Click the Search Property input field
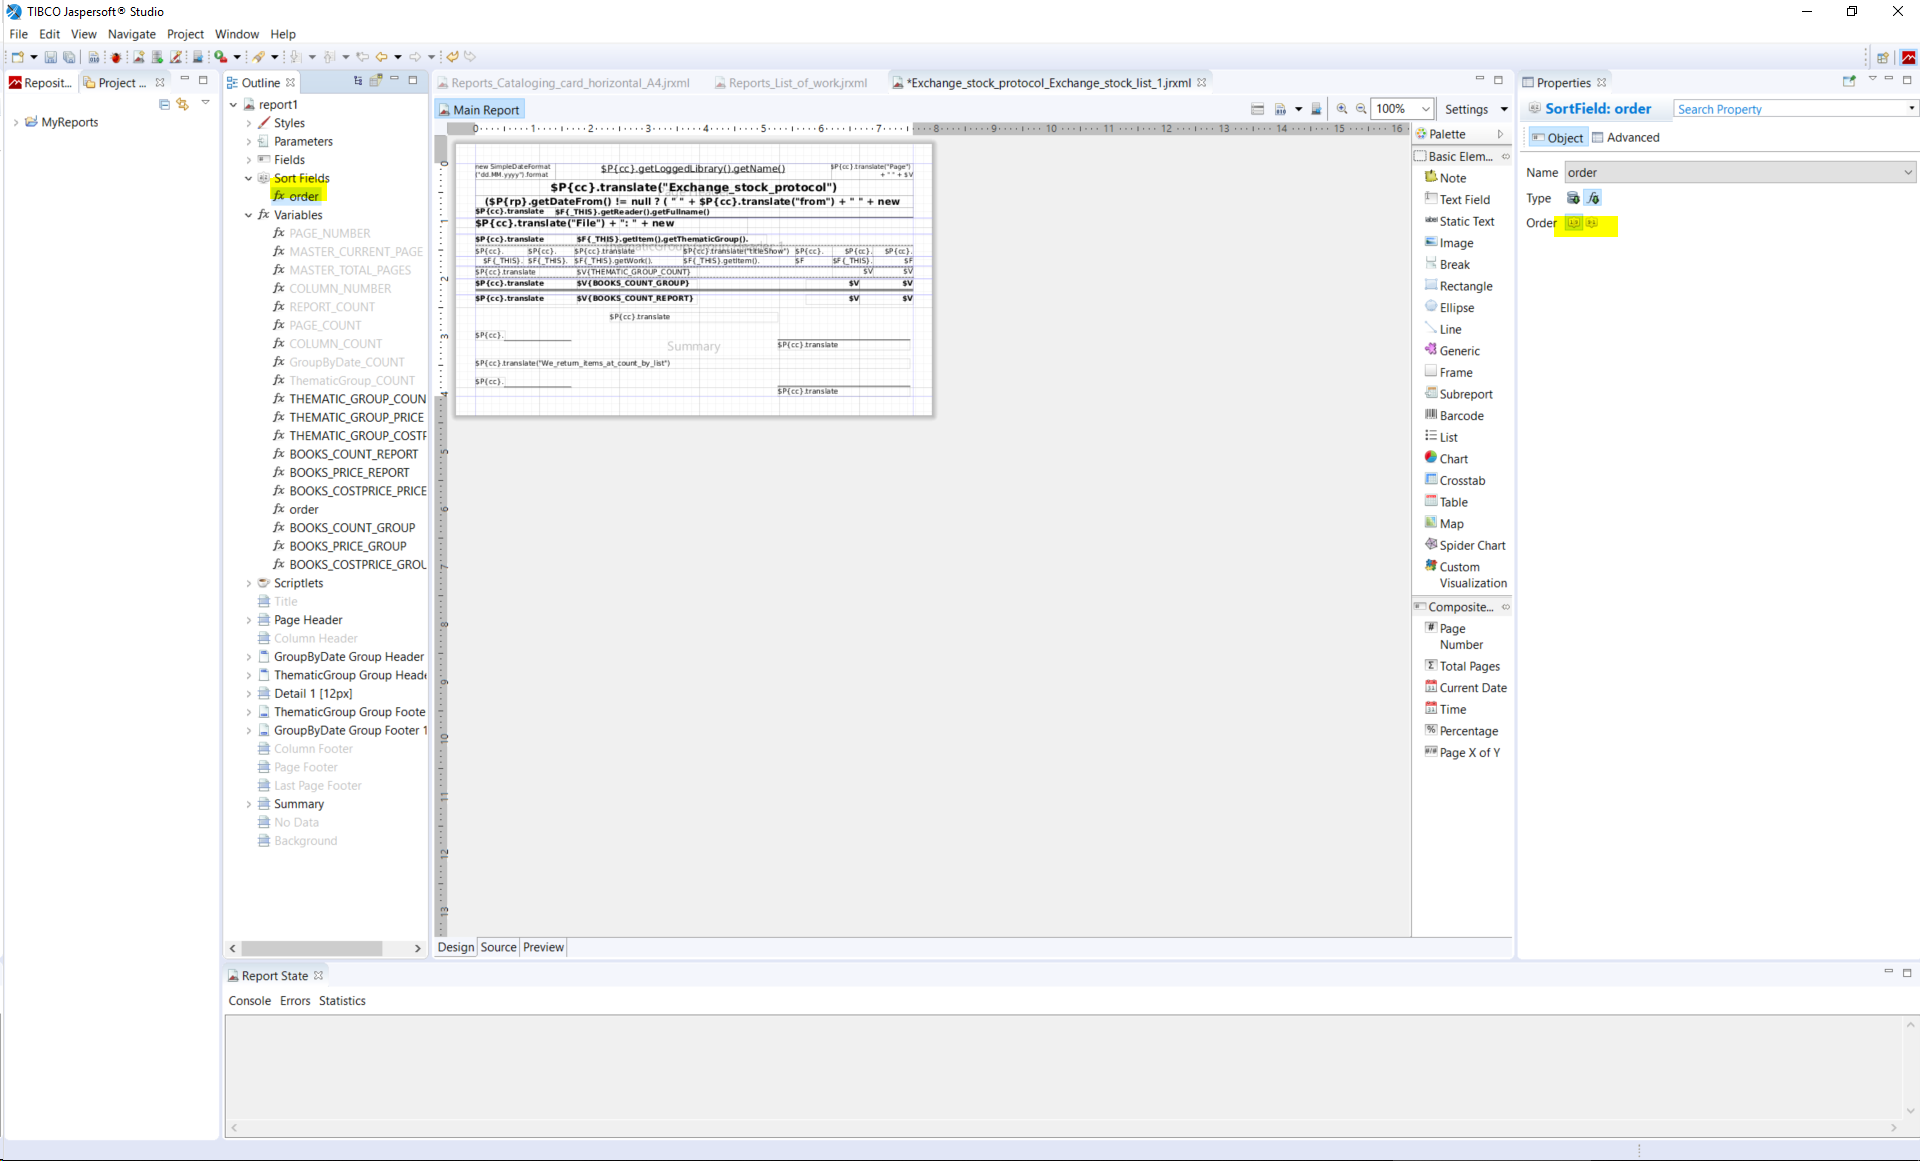 coord(1788,109)
